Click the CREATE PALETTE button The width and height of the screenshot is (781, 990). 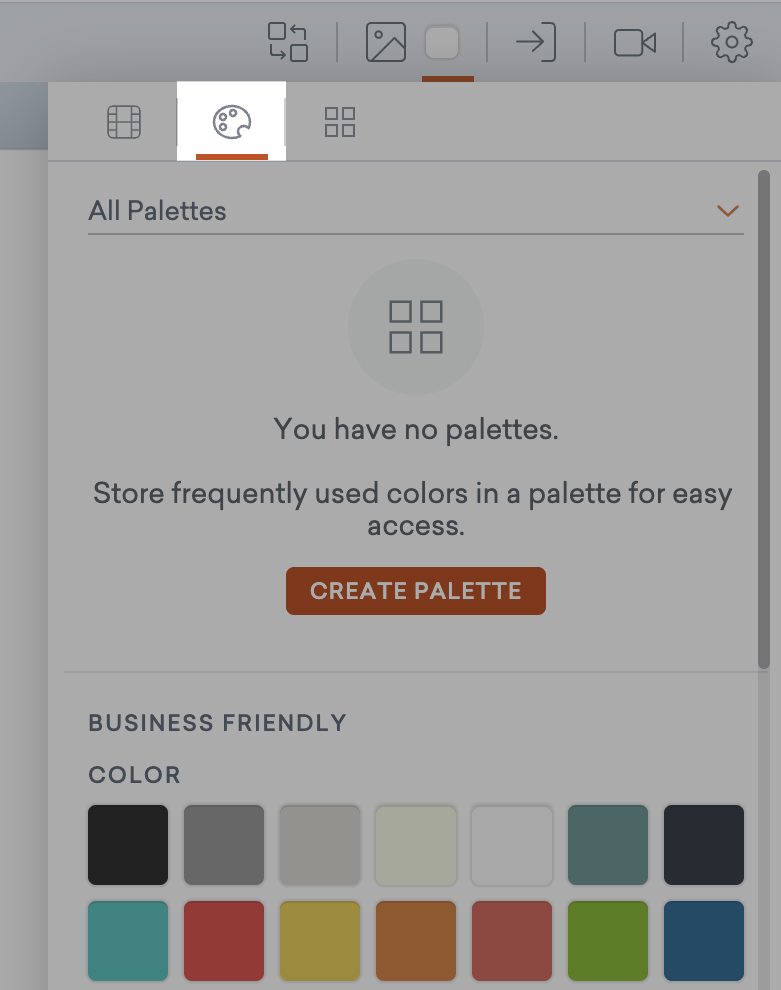click(x=415, y=591)
